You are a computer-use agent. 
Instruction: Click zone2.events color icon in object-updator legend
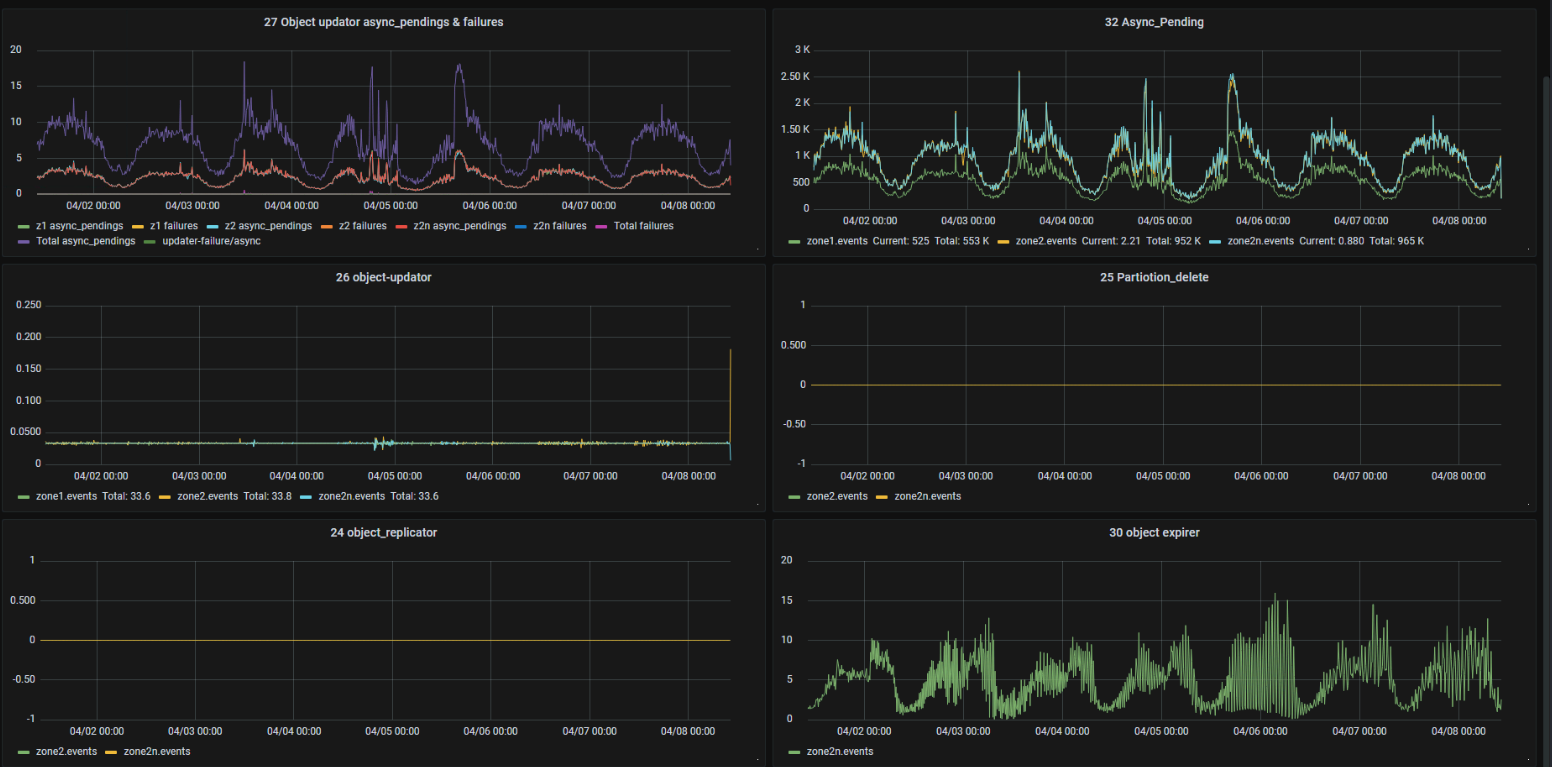tap(165, 496)
